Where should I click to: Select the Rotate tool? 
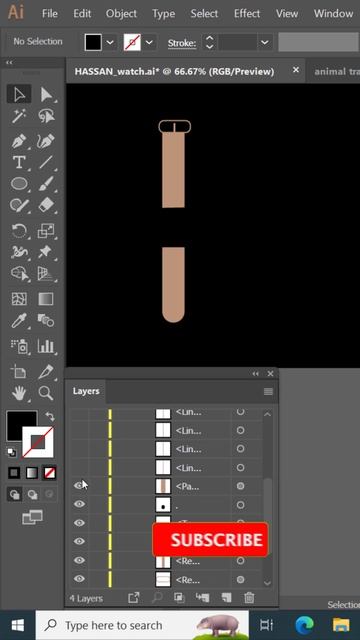click(x=19, y=231)
